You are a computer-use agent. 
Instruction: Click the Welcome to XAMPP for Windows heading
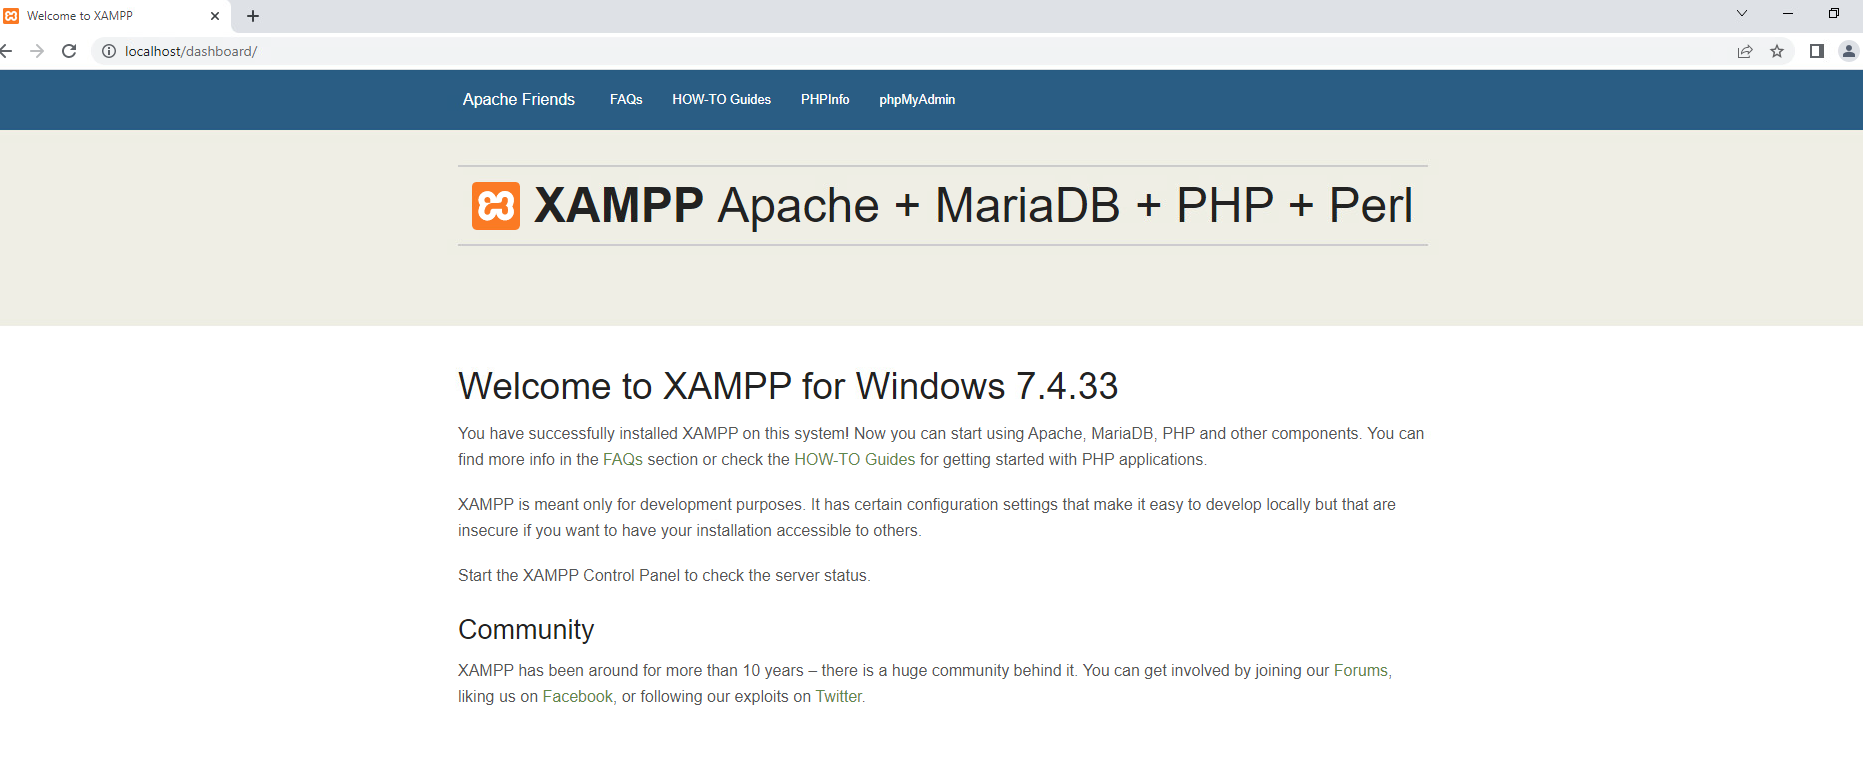pyautogui.click(x=788, y=386)
